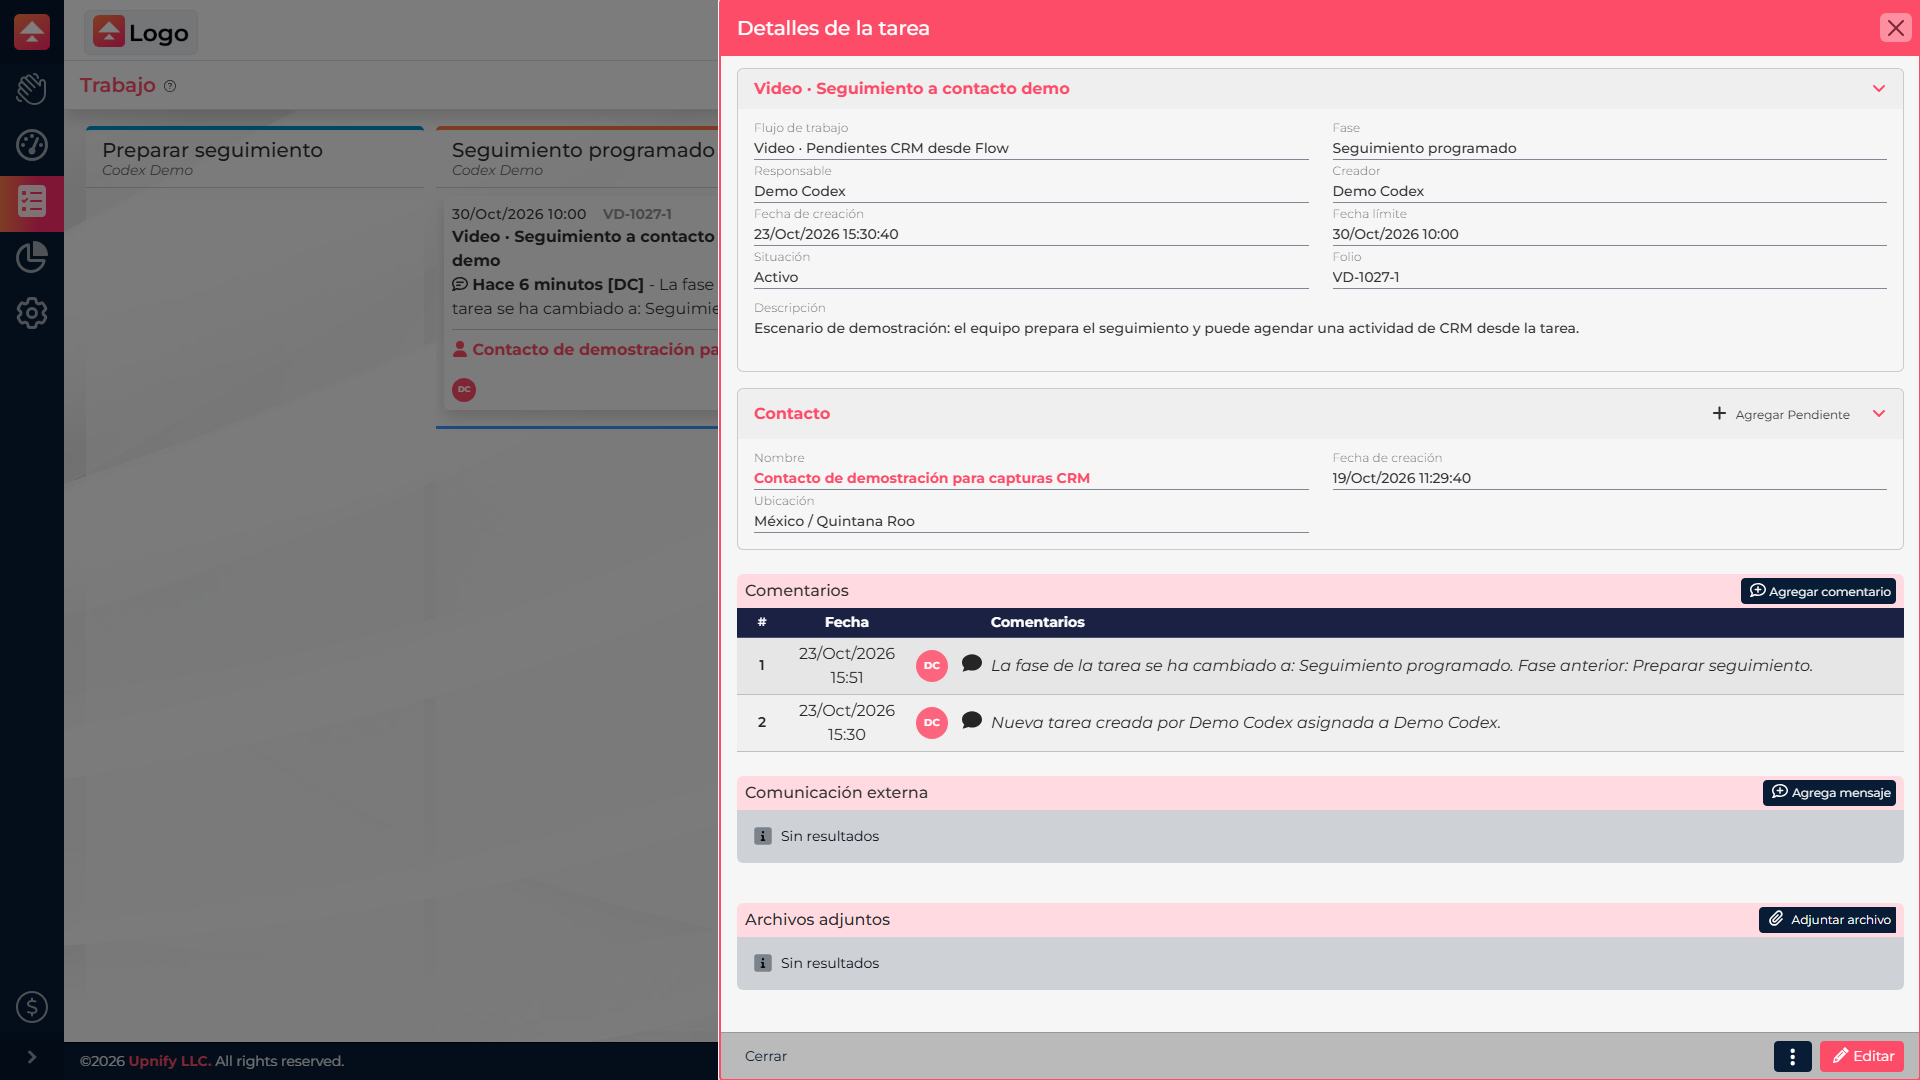
Task: Open the waving hand sidebar icon
Action: tap(32, 89)
